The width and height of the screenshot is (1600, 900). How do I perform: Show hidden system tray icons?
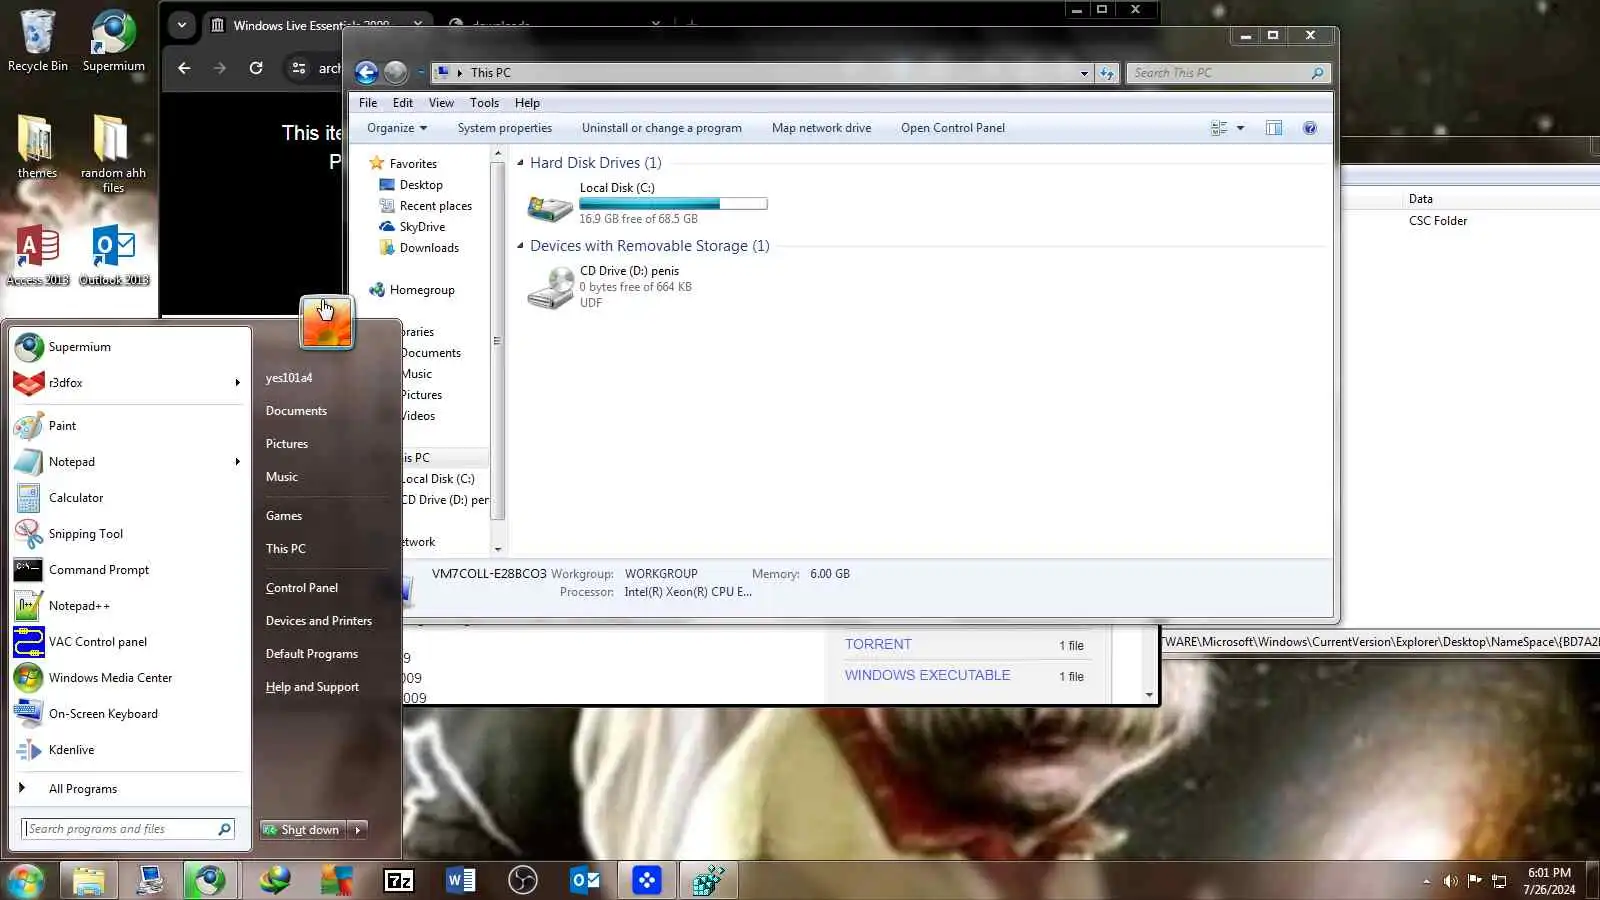point(1426,881)
